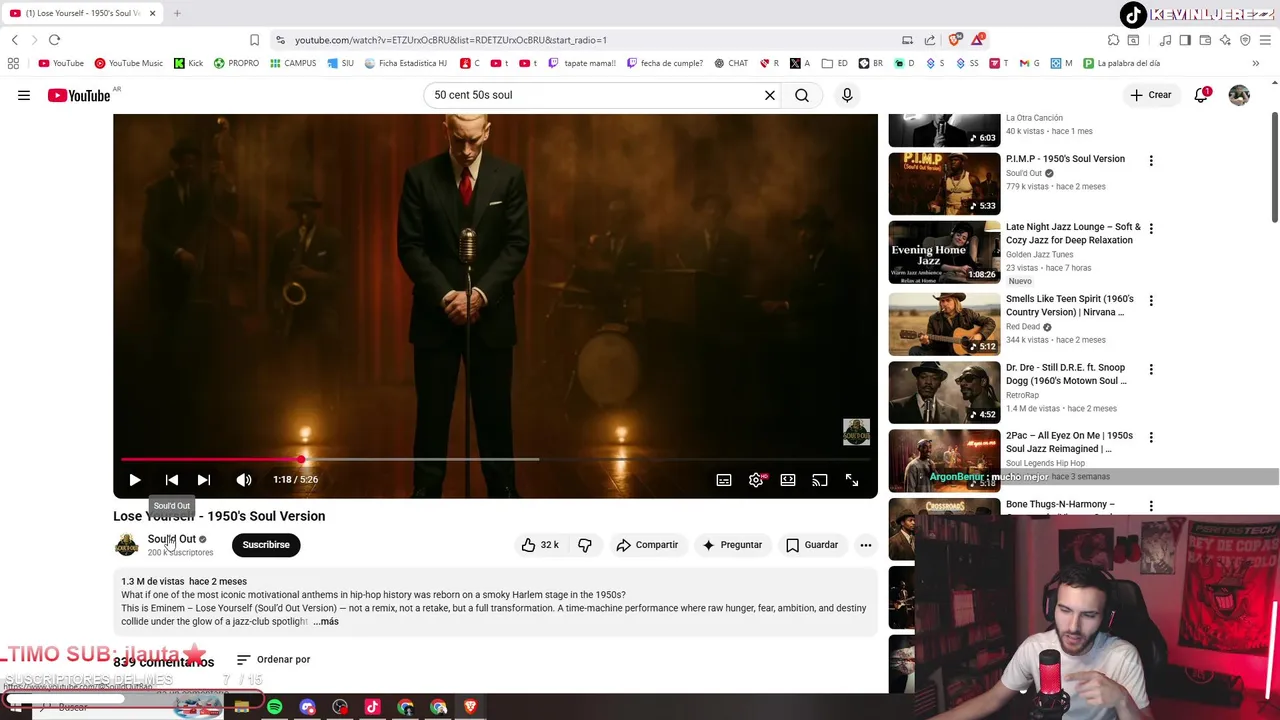Open Soul'd Out channel avatar
1280x720 pixels.
click(x=127, y=545)
